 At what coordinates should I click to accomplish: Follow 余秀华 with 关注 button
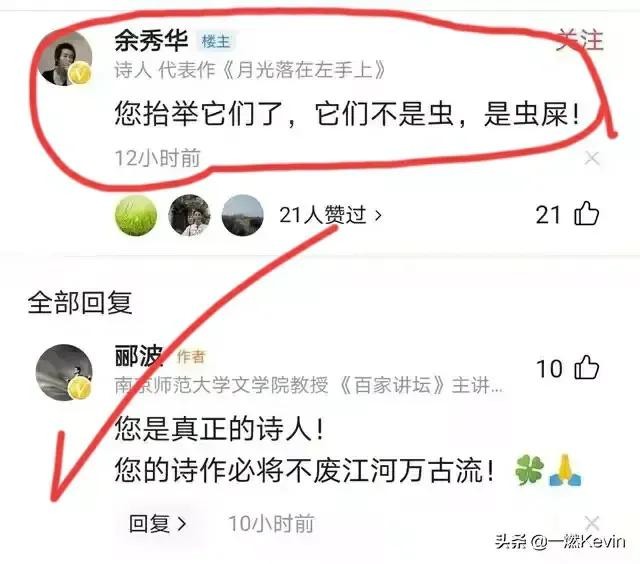(580, 40)
